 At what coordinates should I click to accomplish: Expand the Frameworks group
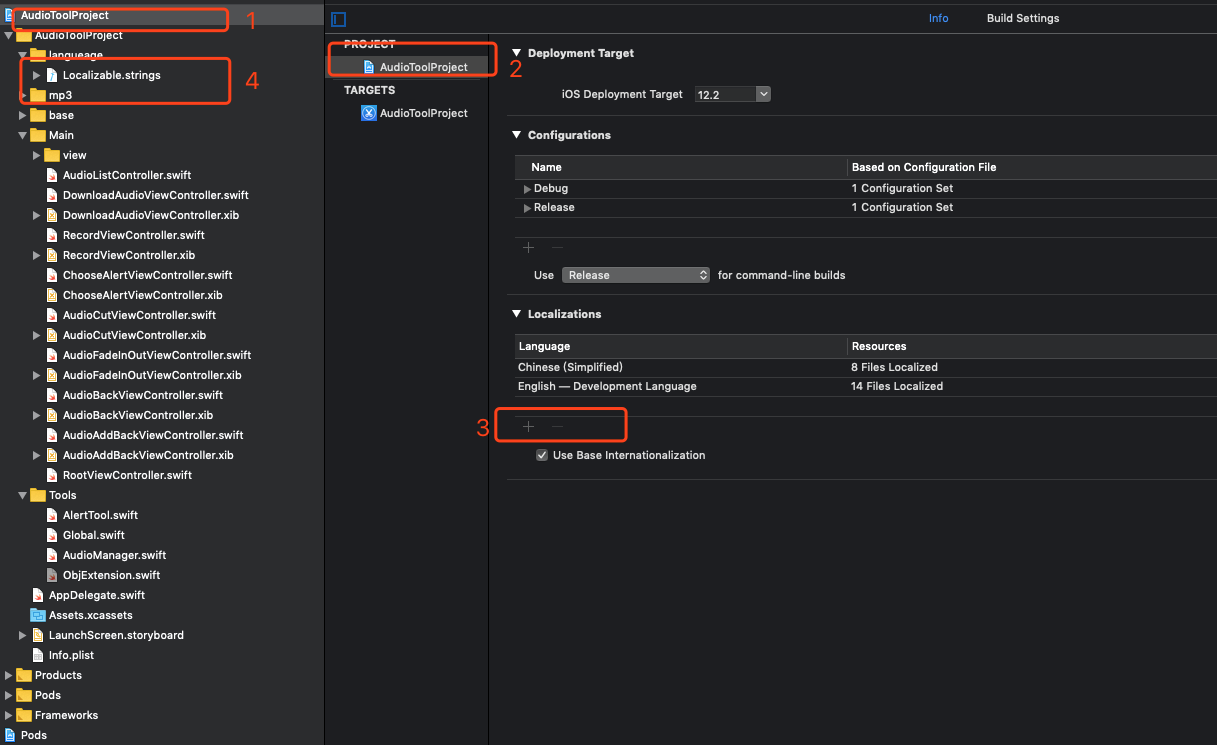[9, 715]
